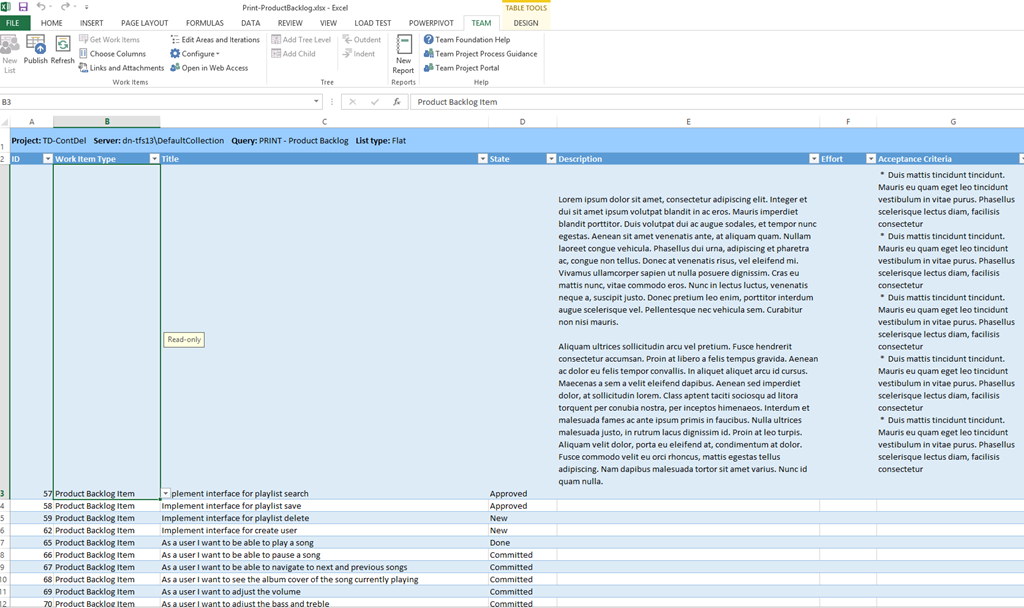1024x608 pixels.
Task: Open the FILE tab
Action: [x=15, y=23]
